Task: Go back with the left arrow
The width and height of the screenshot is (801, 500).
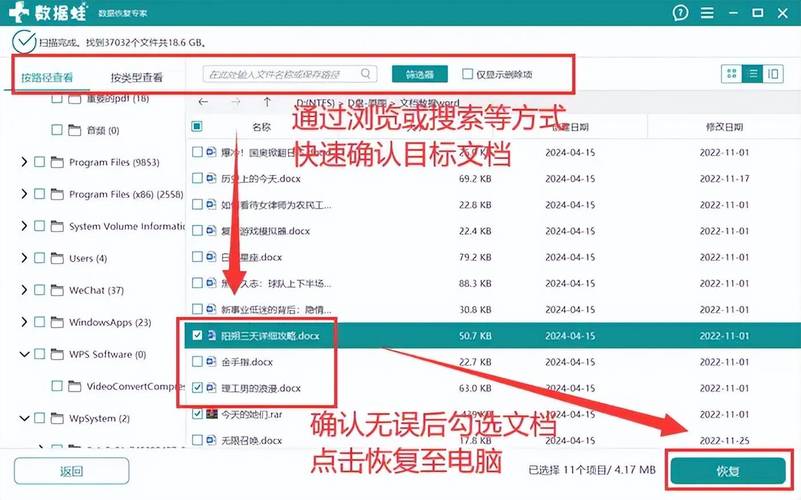Action: point(203,102)
